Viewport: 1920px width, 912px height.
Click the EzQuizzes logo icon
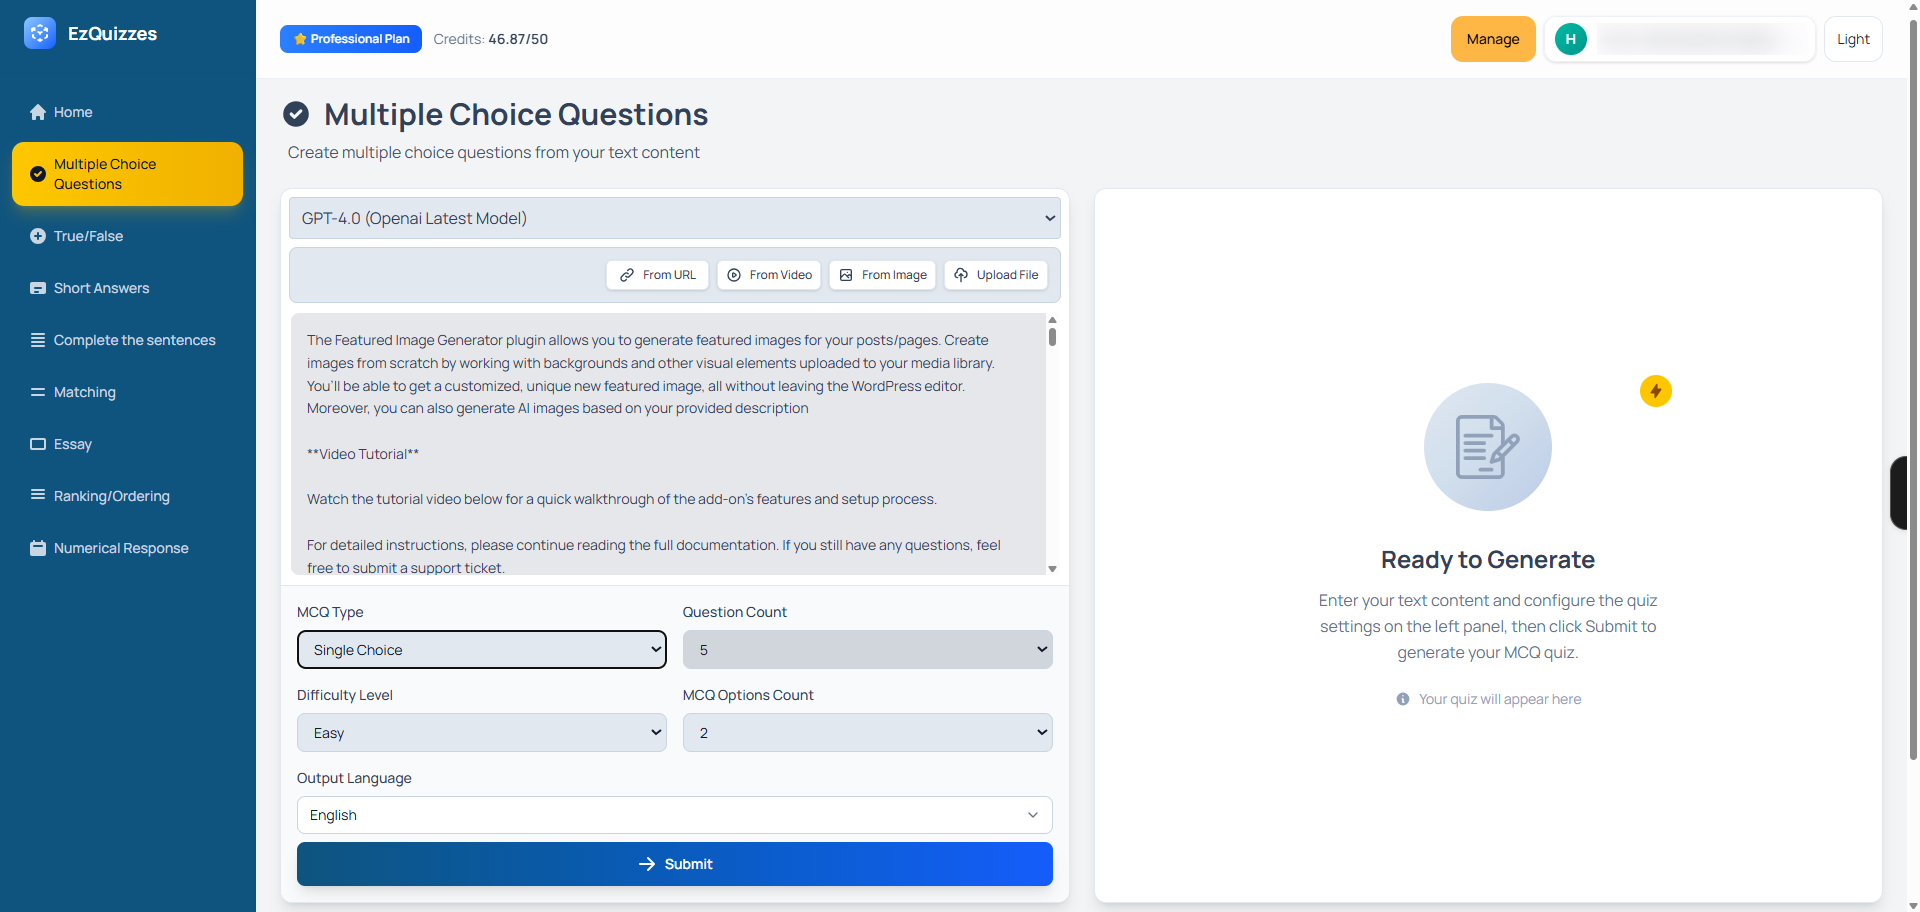40,33
